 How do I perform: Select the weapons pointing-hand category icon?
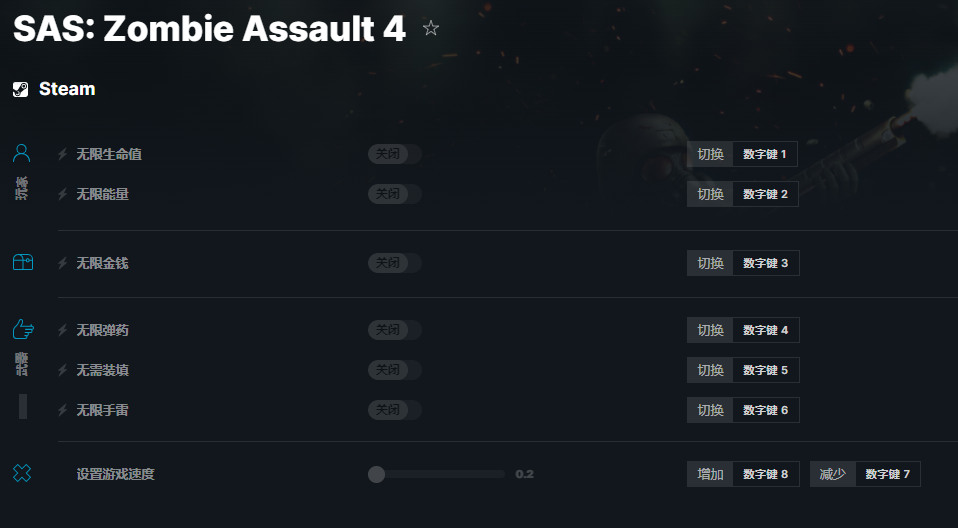pos(22,329)
